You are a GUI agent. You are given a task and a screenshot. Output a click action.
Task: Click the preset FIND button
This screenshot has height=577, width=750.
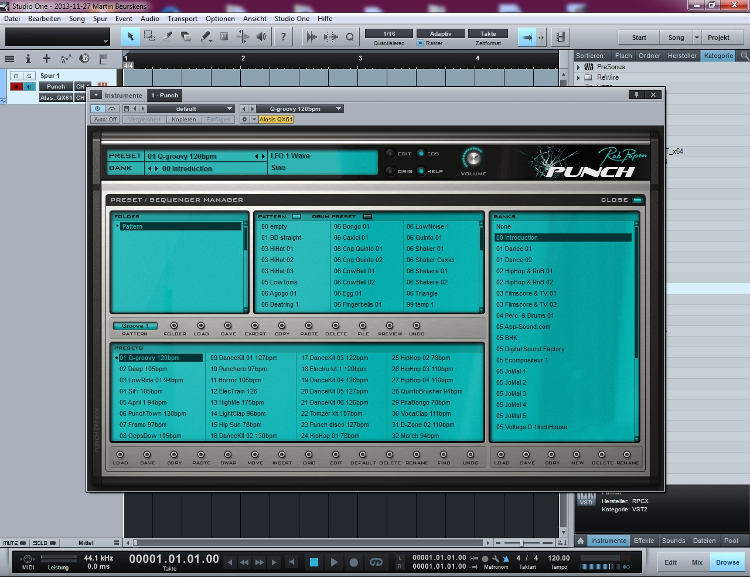click(443, 455)
